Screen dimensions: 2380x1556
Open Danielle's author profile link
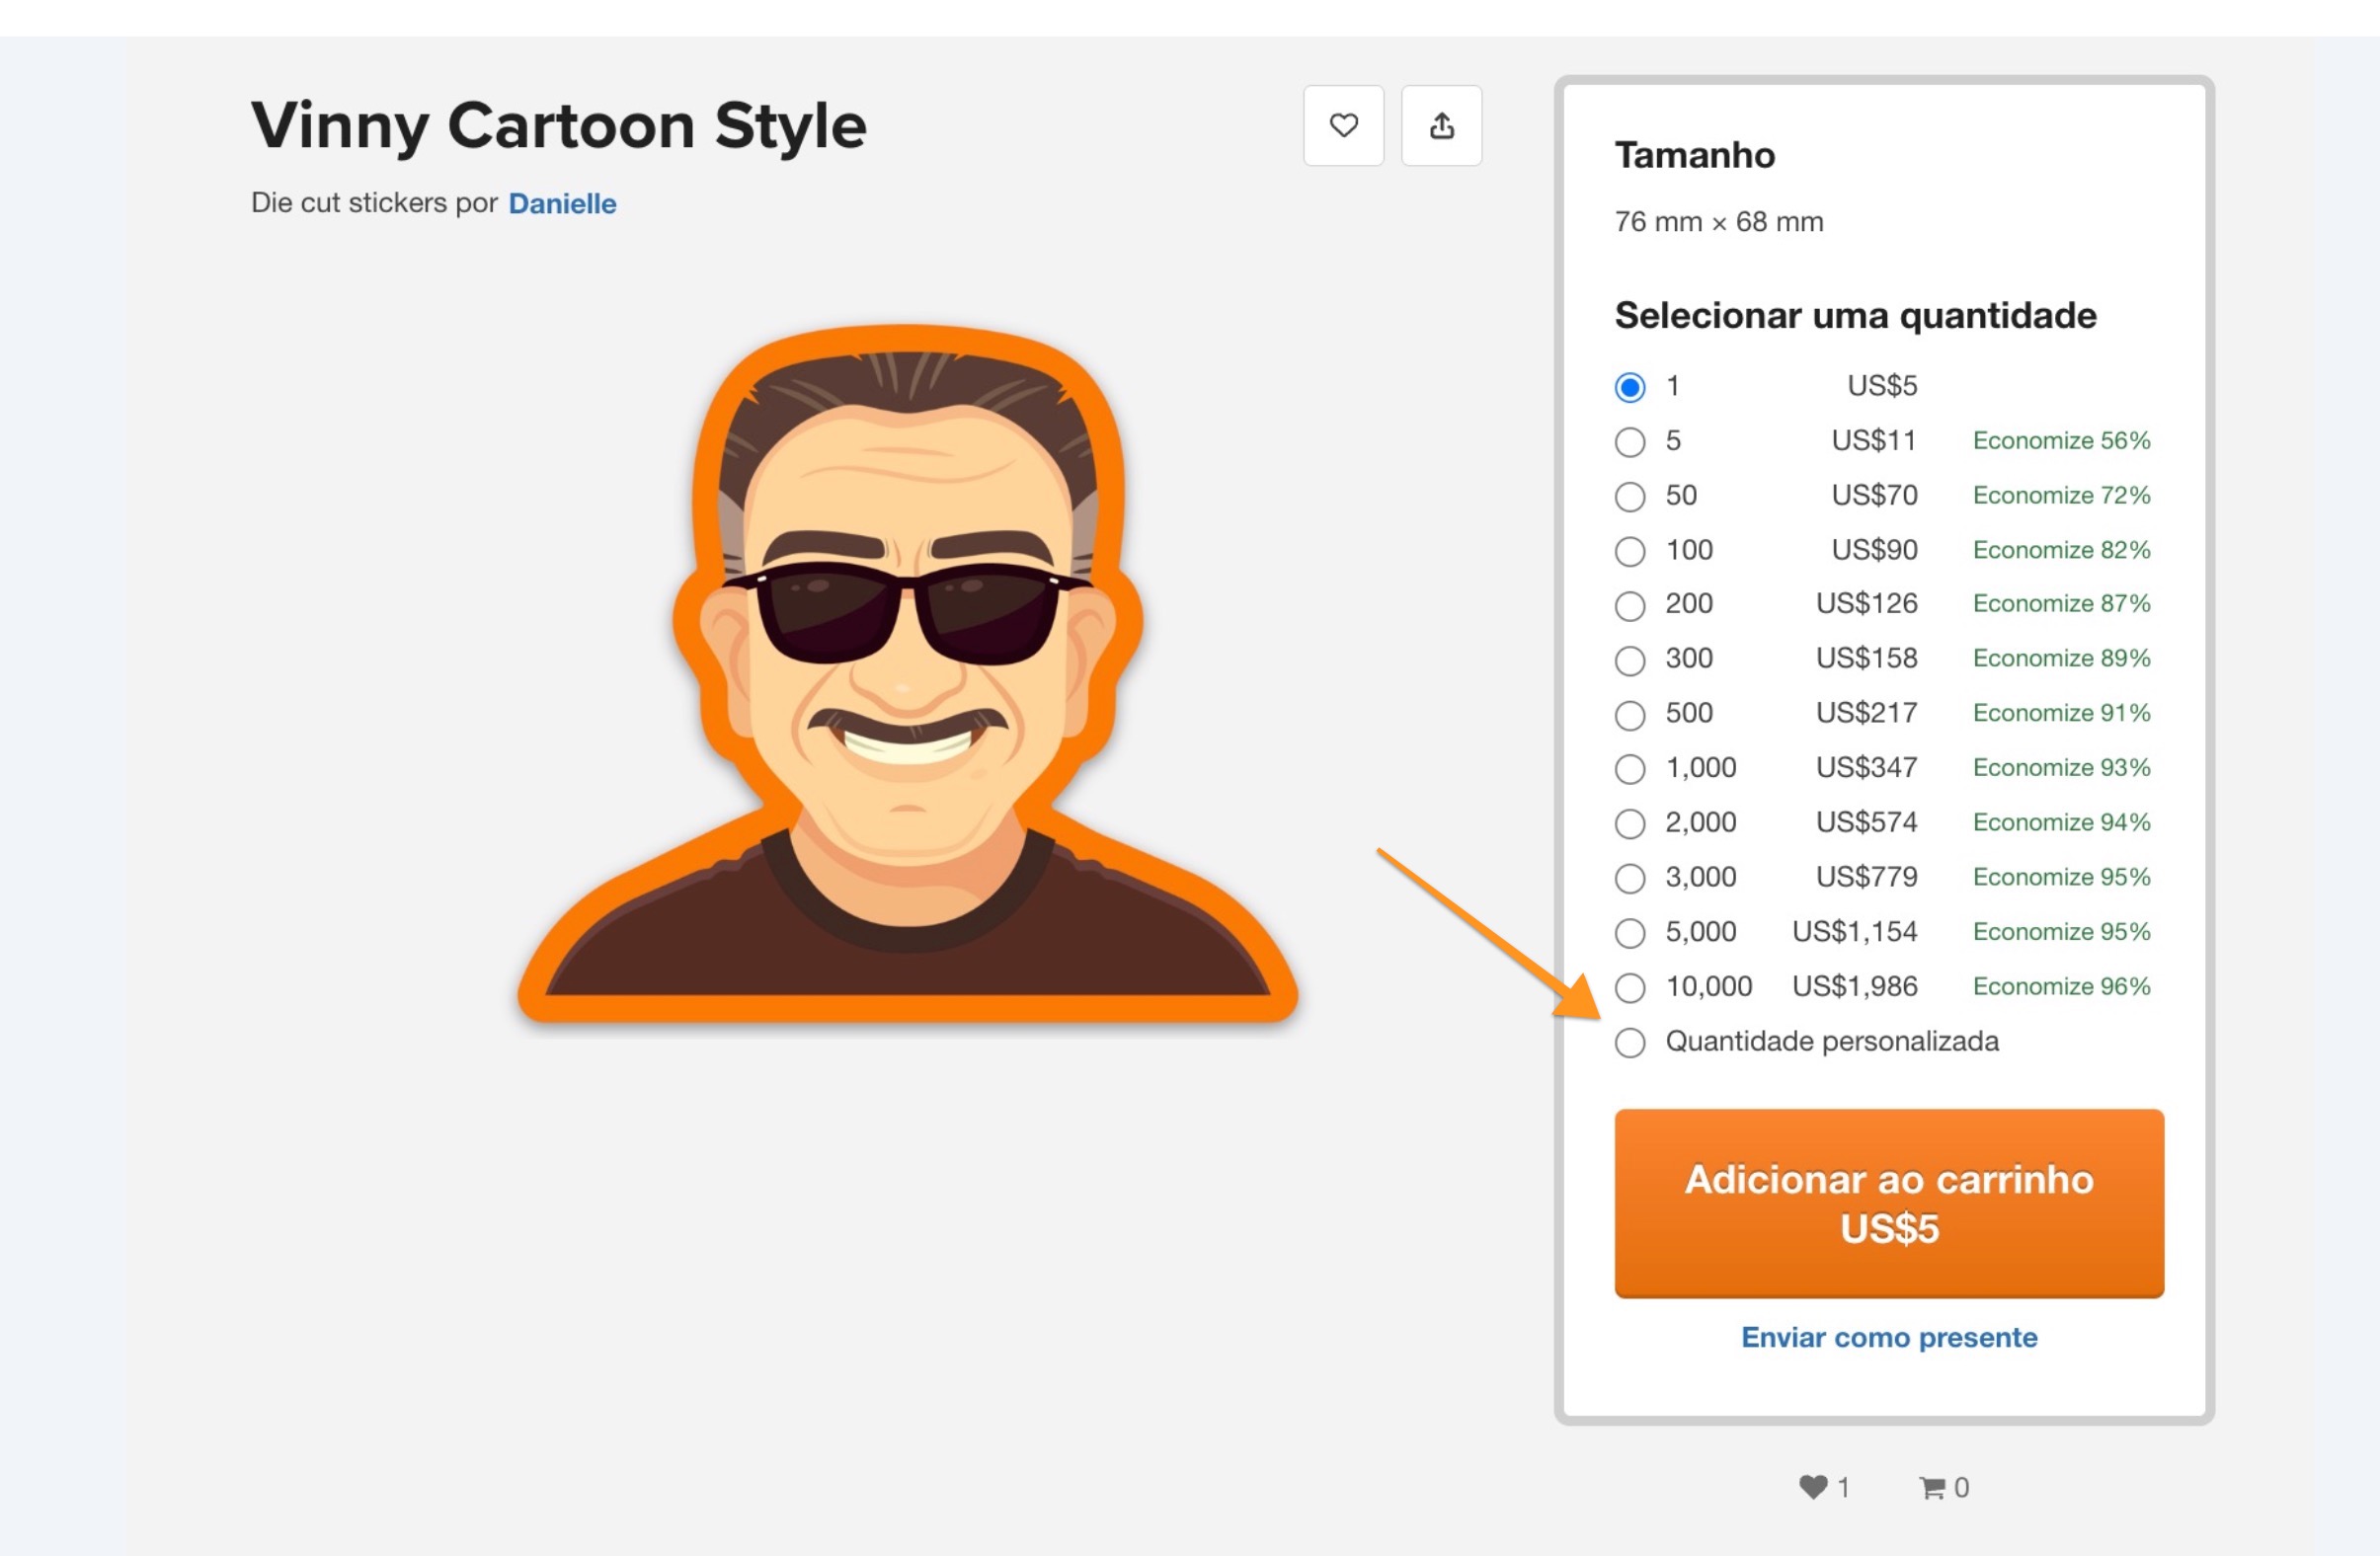tap(562, 203)
